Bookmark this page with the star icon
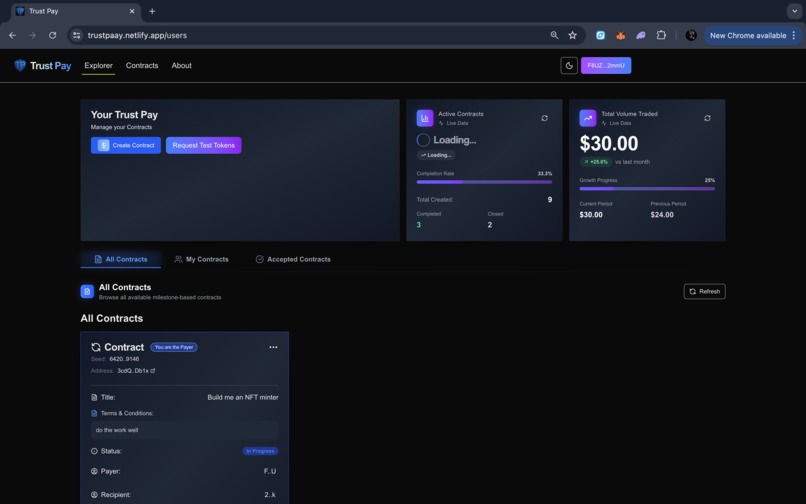Viewport: 806px width, 504px height. tap(573, 35)
